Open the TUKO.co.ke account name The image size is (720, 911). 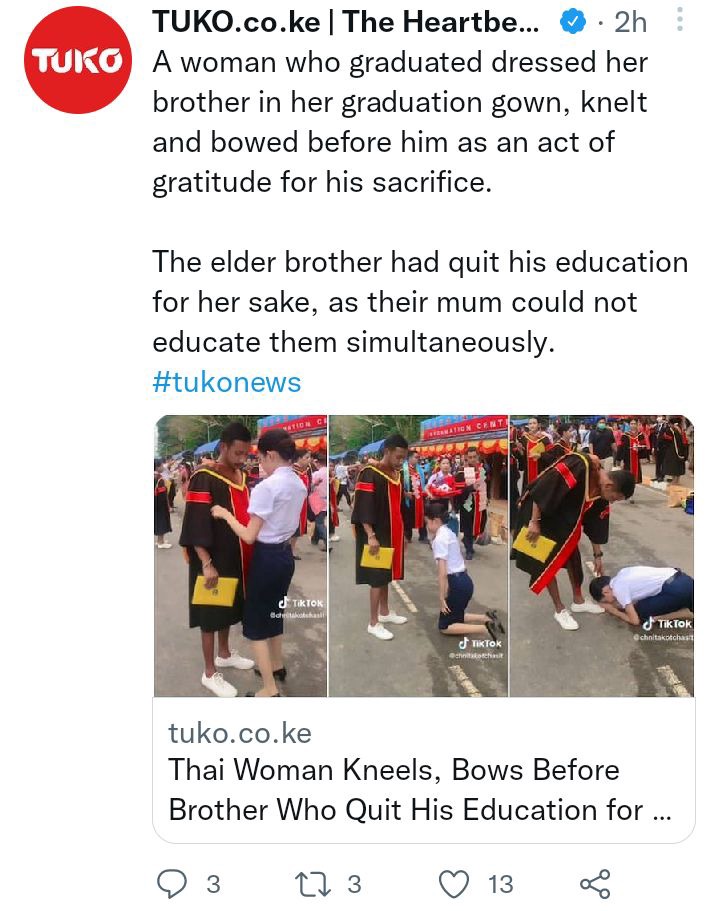[x=346, y=22]
